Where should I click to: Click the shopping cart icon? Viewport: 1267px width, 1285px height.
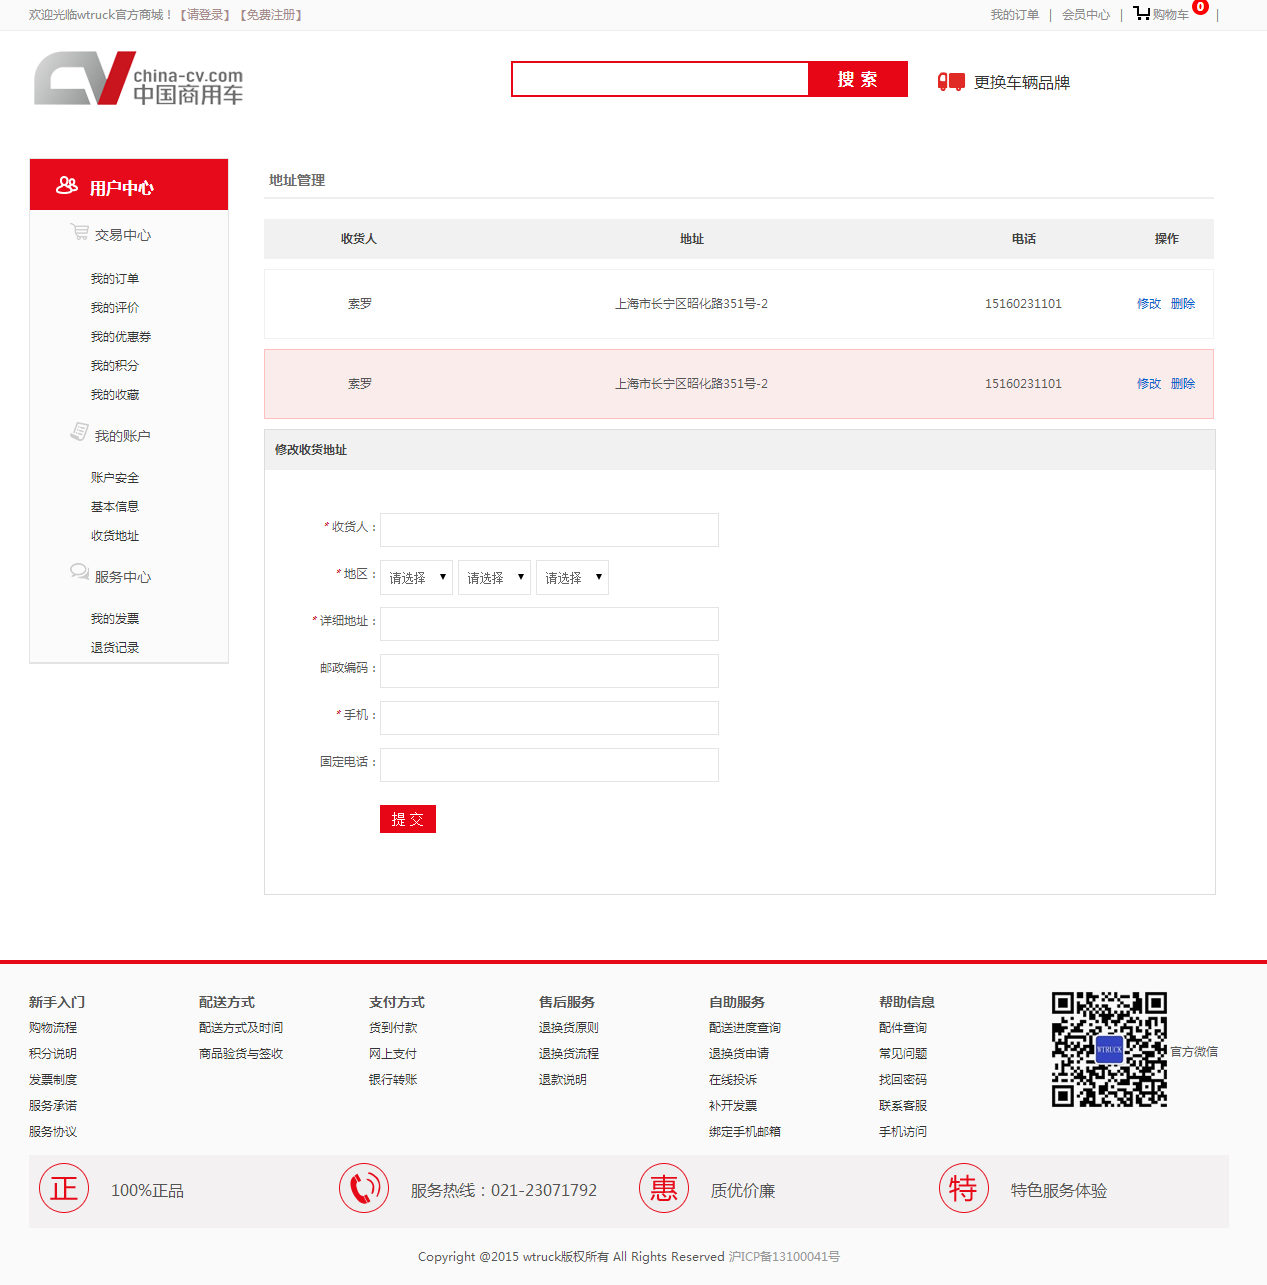1141,13
